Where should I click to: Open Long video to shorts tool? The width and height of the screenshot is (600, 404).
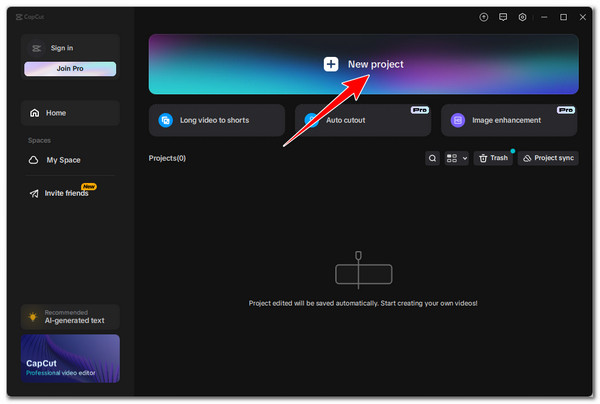[217, 120]
